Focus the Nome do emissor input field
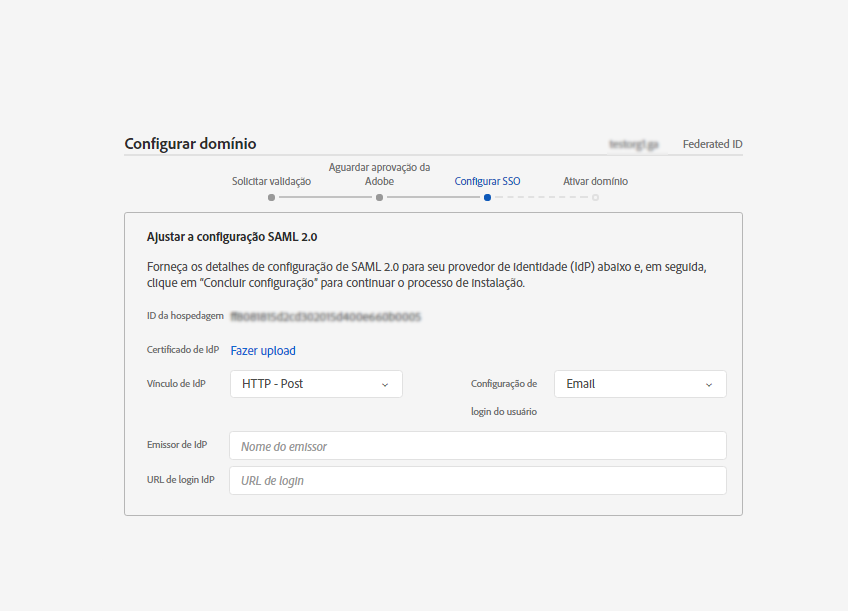848x611 pixels. (478, 446)
